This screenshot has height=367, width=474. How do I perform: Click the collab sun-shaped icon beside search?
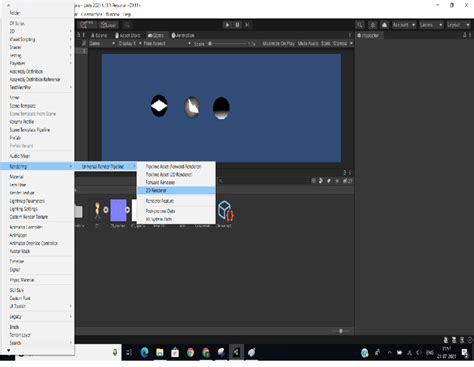tap(373, 25)
